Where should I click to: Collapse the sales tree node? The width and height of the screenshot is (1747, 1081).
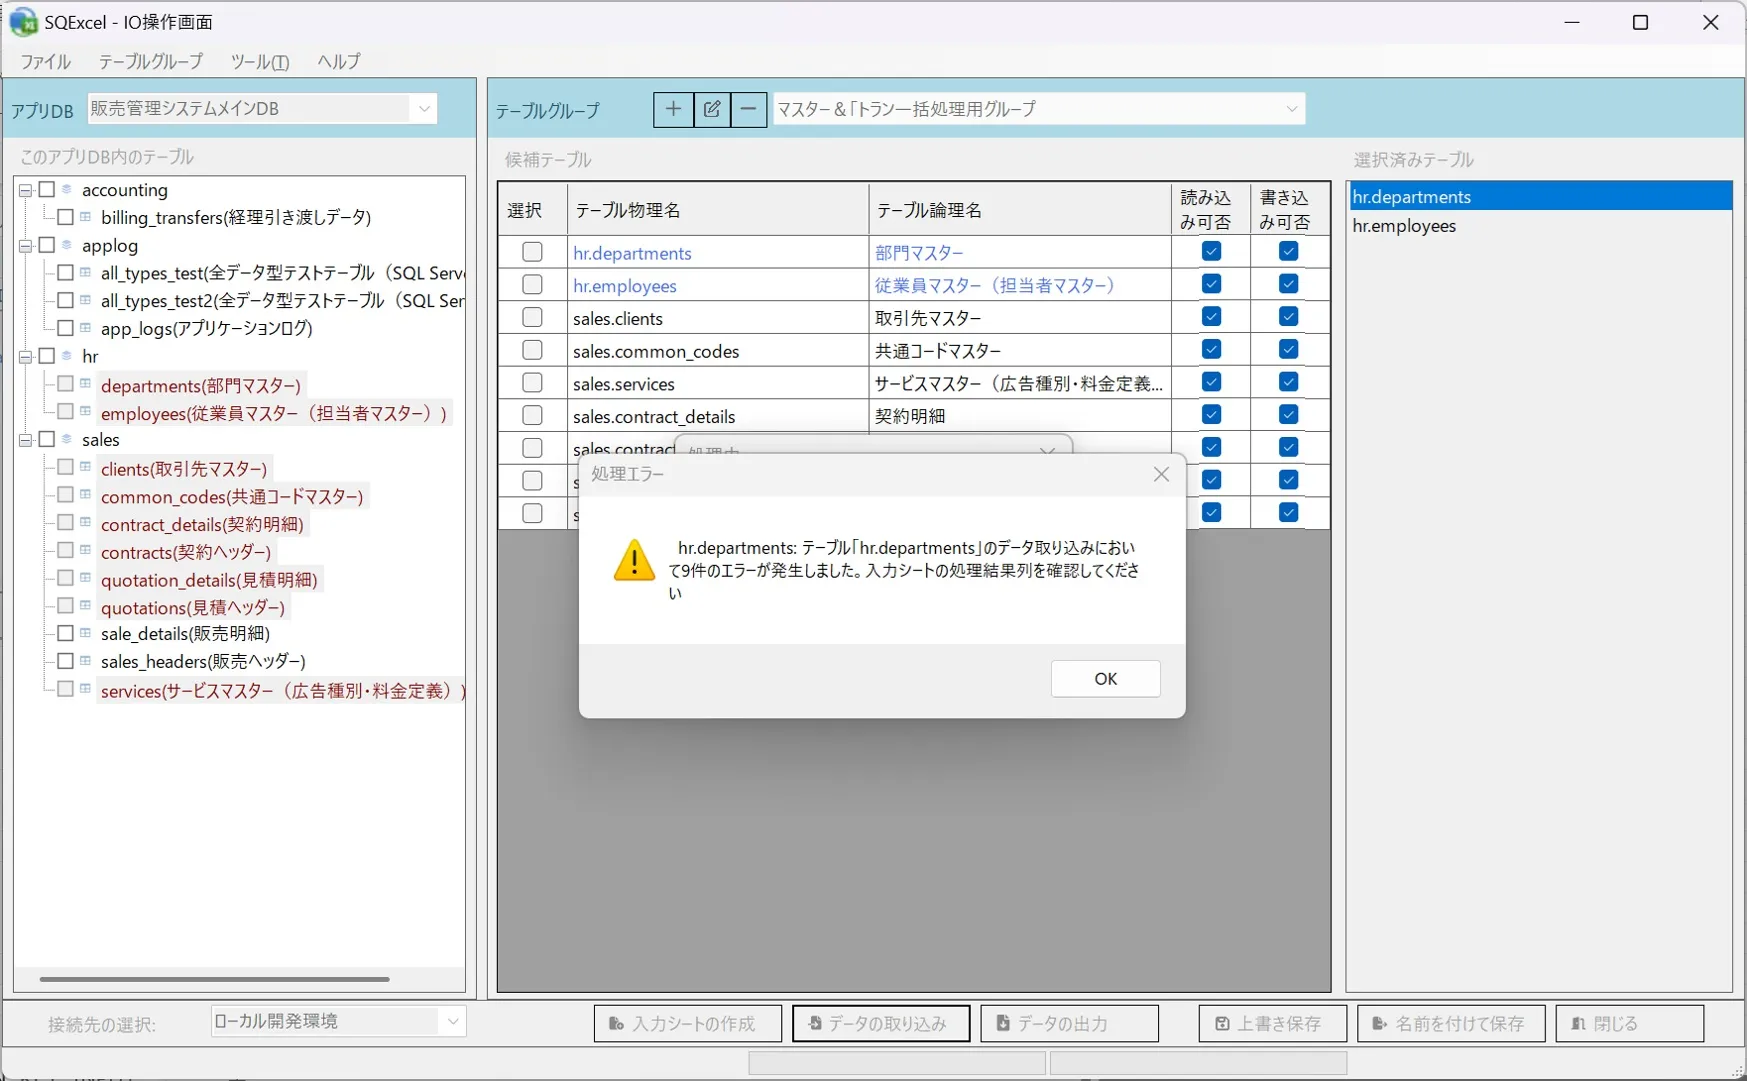tap(26, 440)
